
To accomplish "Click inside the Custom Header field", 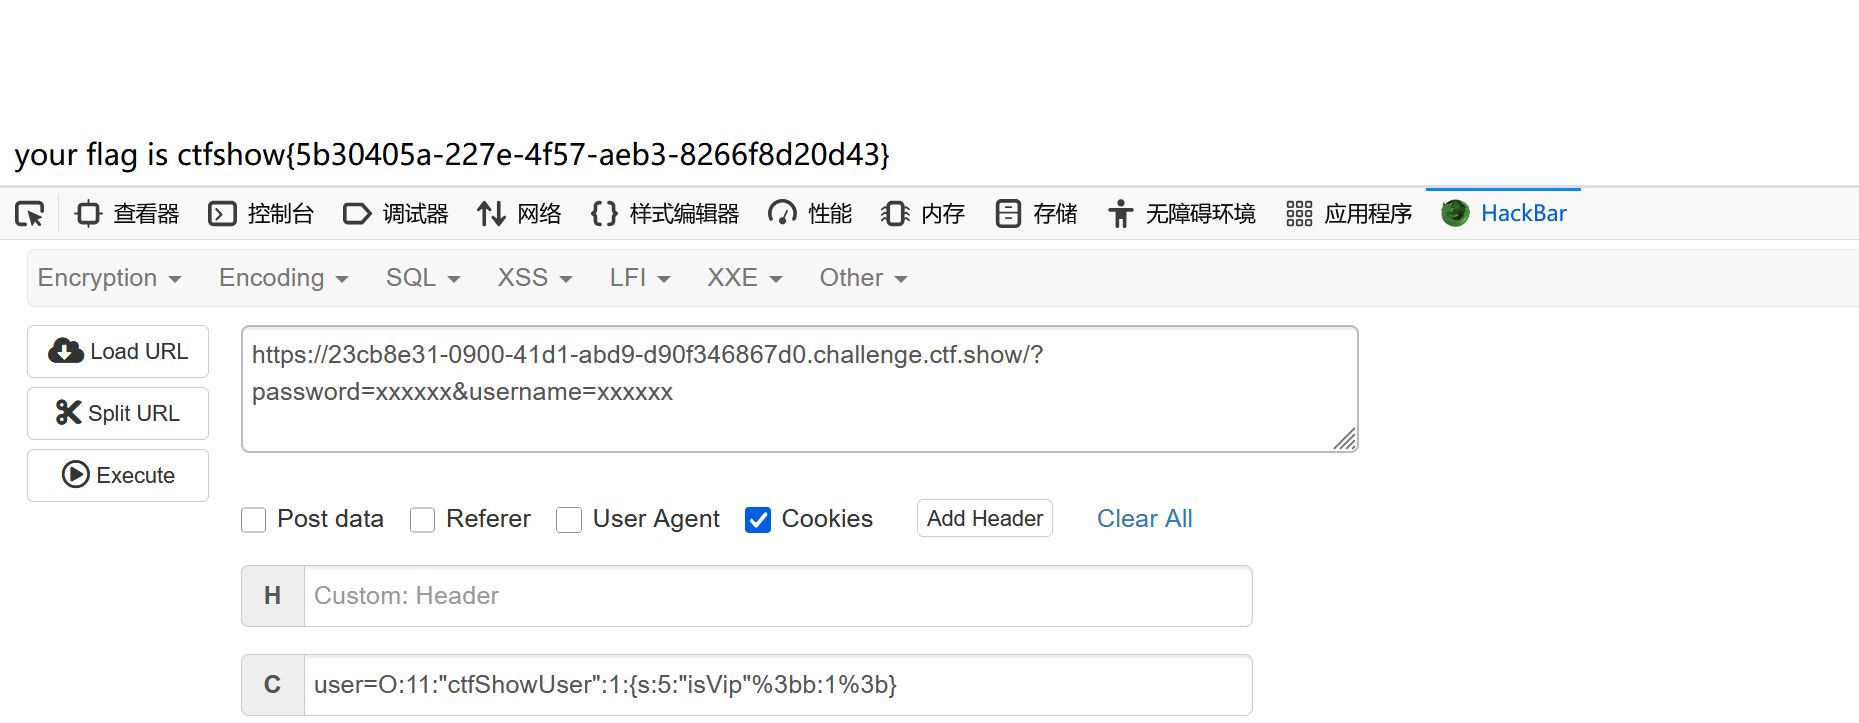I will click(x=700, y=595).
